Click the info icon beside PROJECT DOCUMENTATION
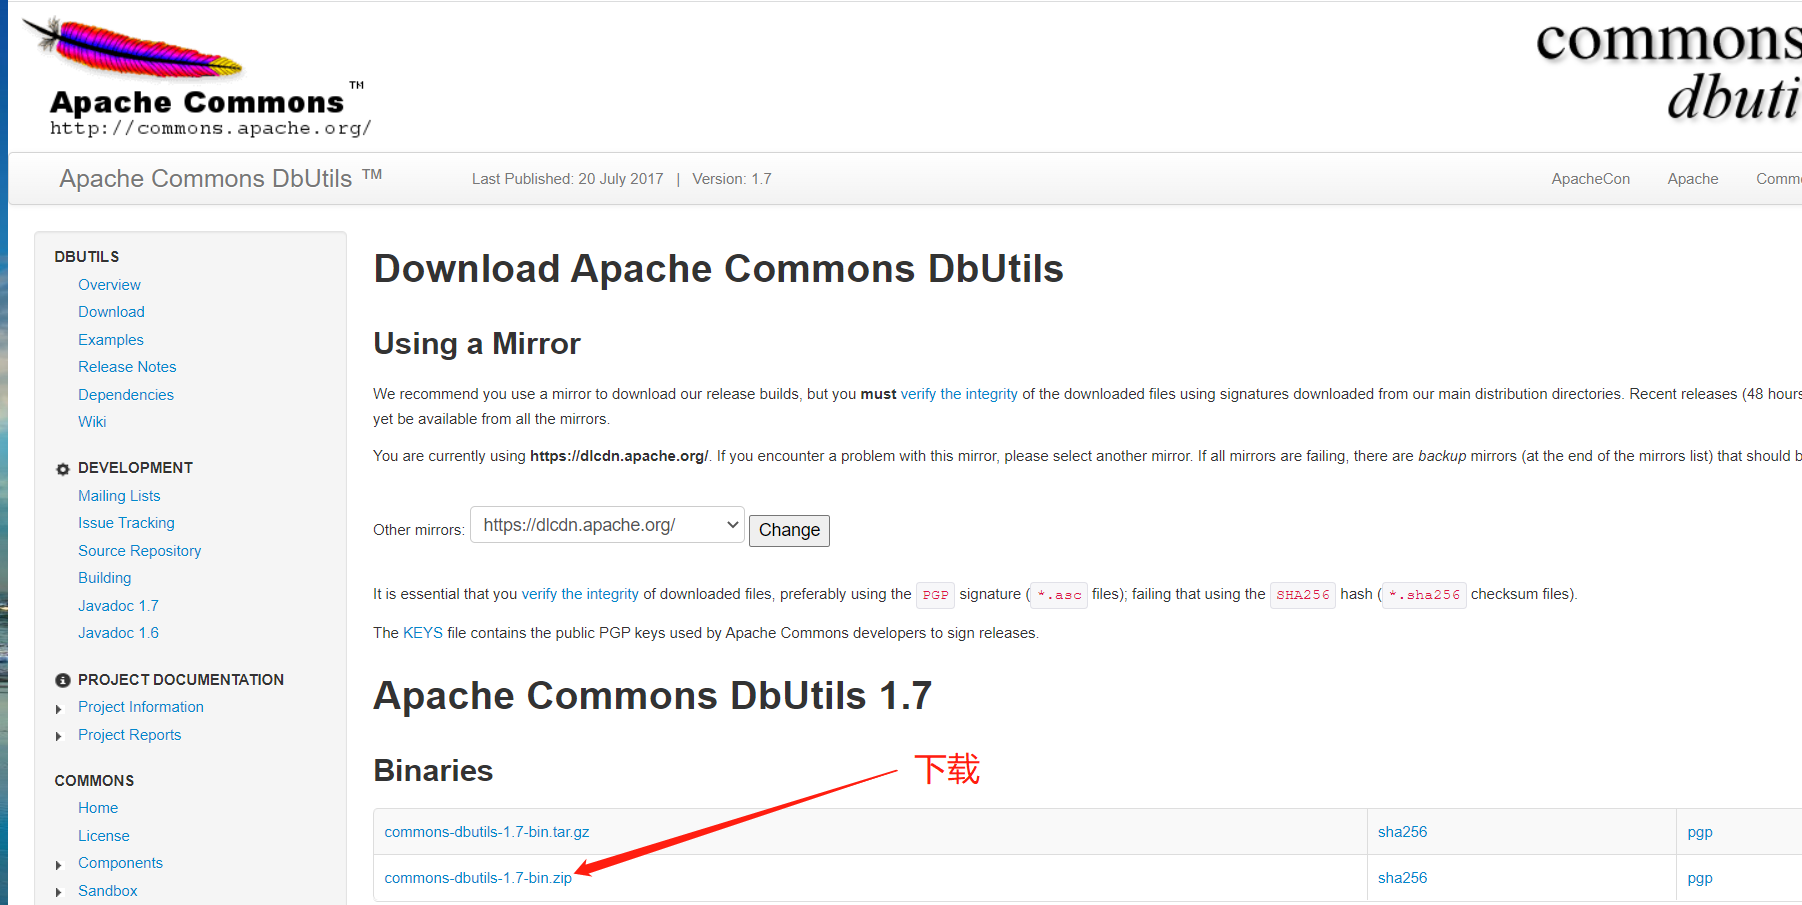1802x905 pixels. pos(62,679)
